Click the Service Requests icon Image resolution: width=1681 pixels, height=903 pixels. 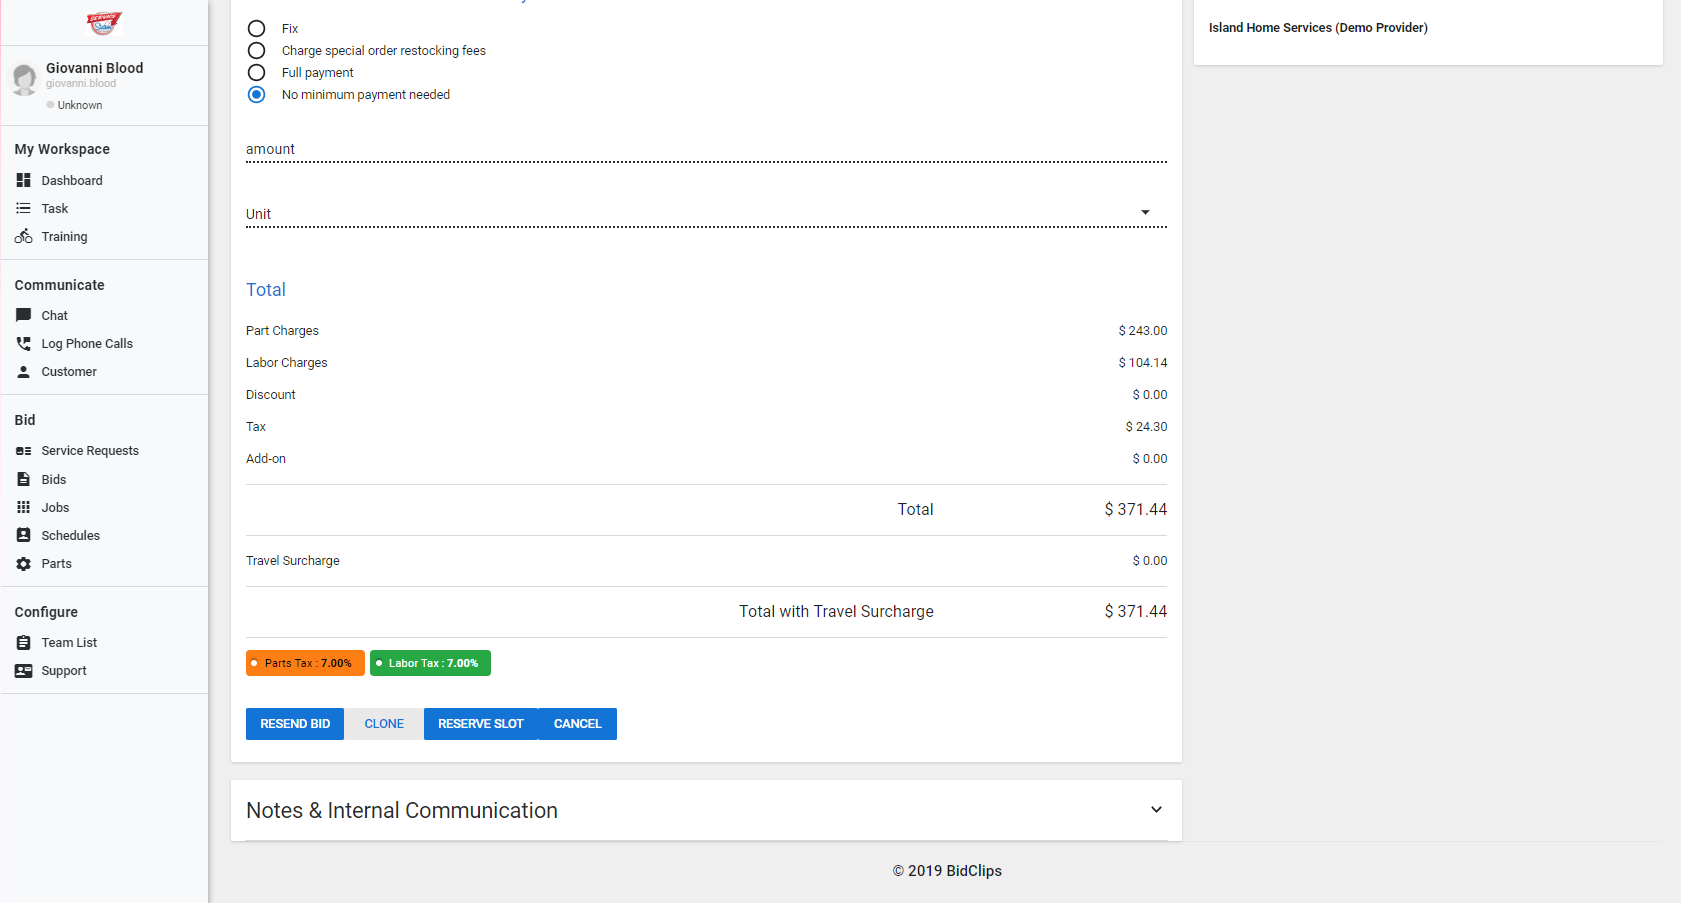[x=23, y=451]
